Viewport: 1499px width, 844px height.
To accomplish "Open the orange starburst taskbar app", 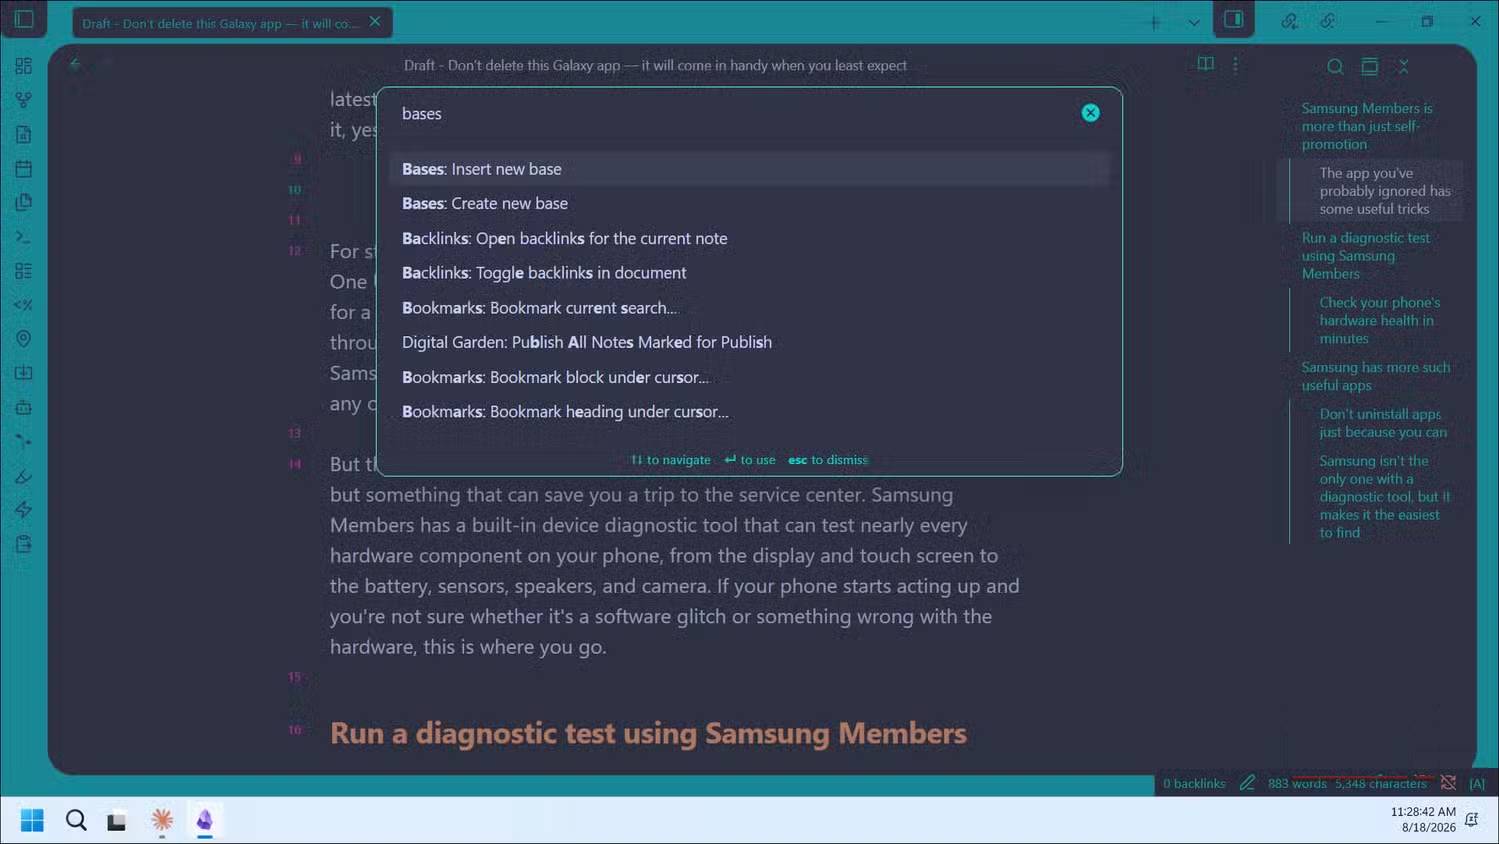I will pos(162,820).
